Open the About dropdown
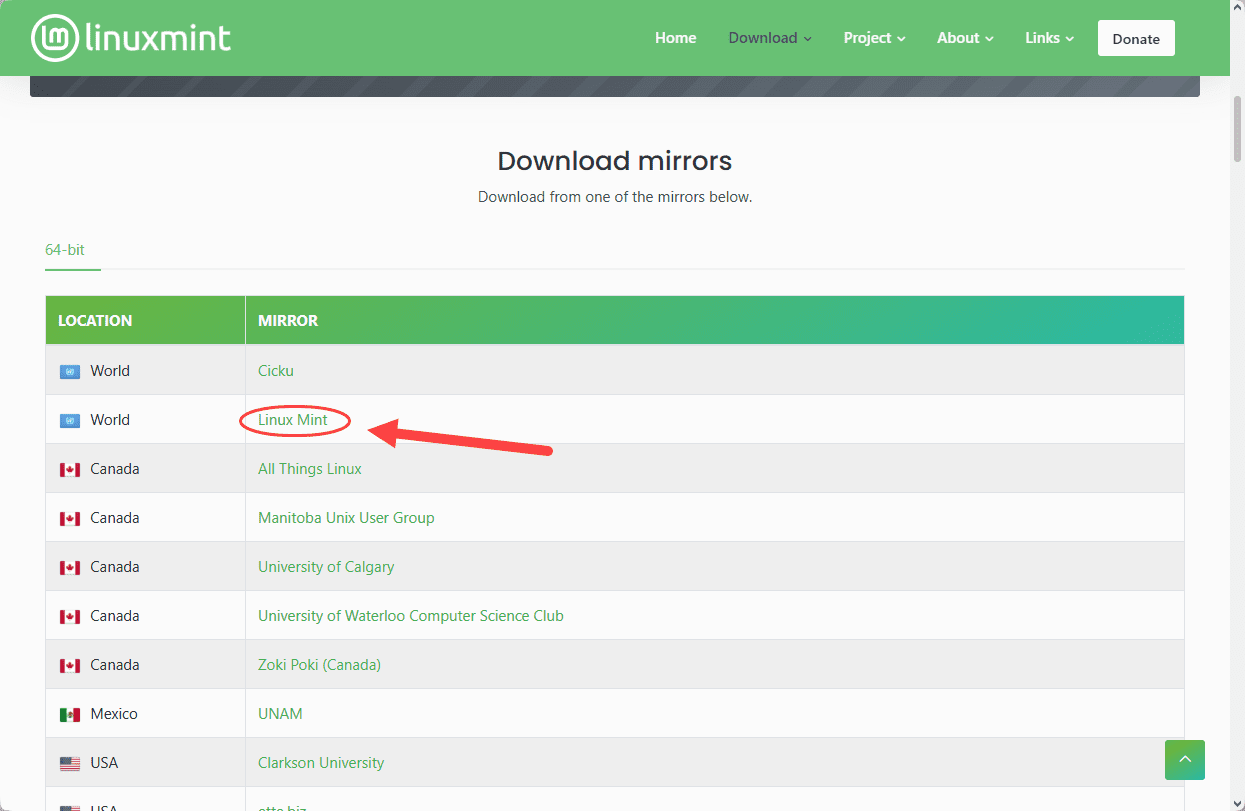 click(965, 38)
